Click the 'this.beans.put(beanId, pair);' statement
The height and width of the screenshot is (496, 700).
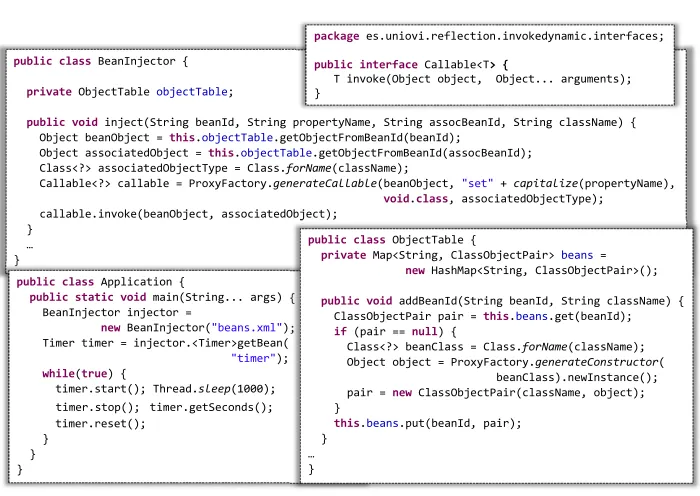[x=427, y=423]
